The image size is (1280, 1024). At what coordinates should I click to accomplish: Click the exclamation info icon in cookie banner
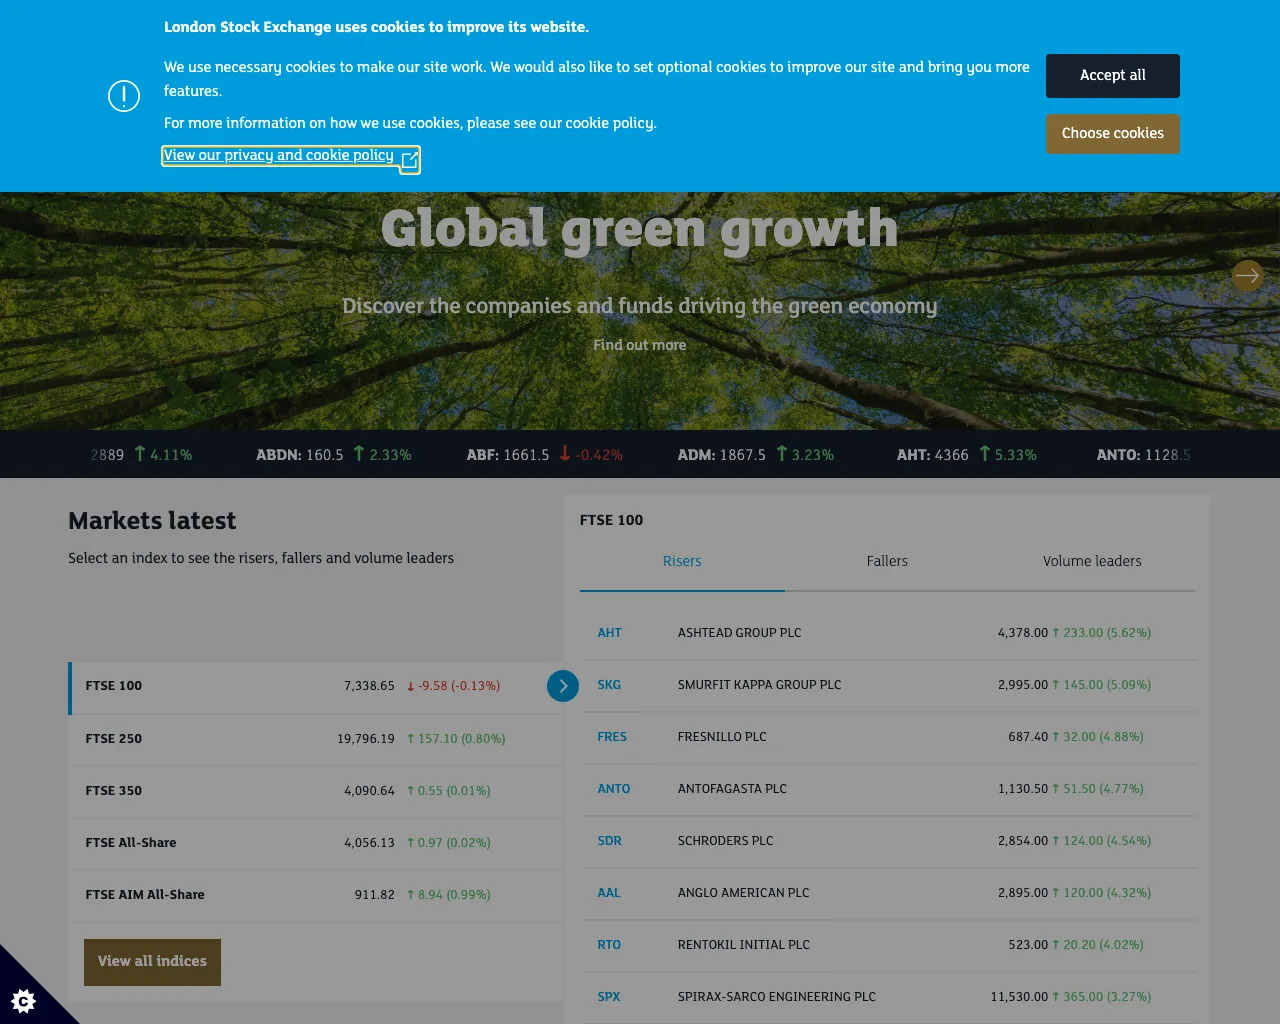pos(124,96)
